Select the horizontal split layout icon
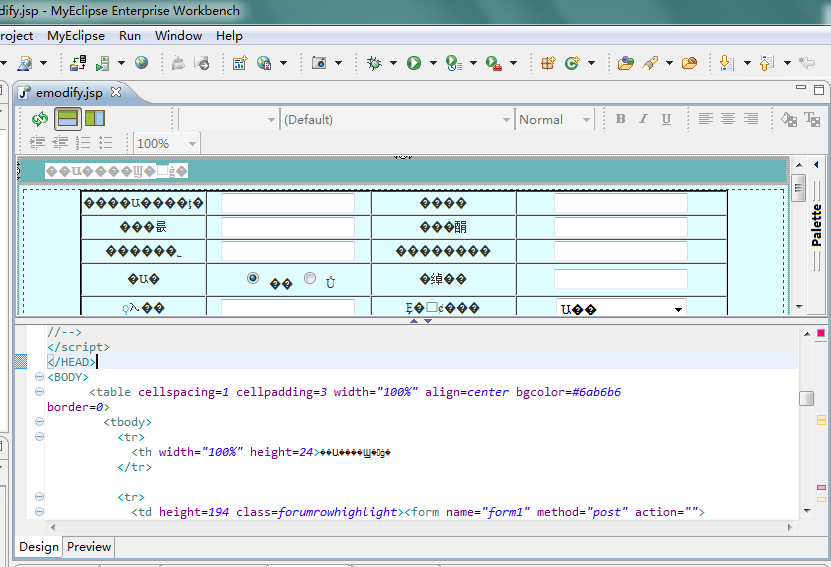This screenshot has width=831, height=567. pyautogui.click(x=67, y=119)
